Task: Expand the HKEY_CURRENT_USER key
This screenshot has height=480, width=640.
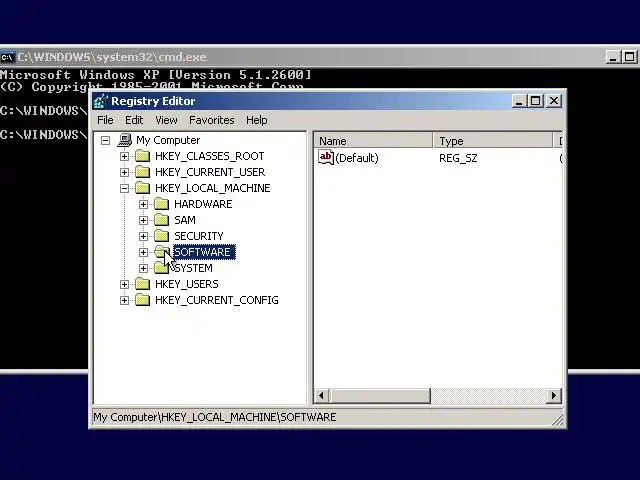Action: click(124, 172)
